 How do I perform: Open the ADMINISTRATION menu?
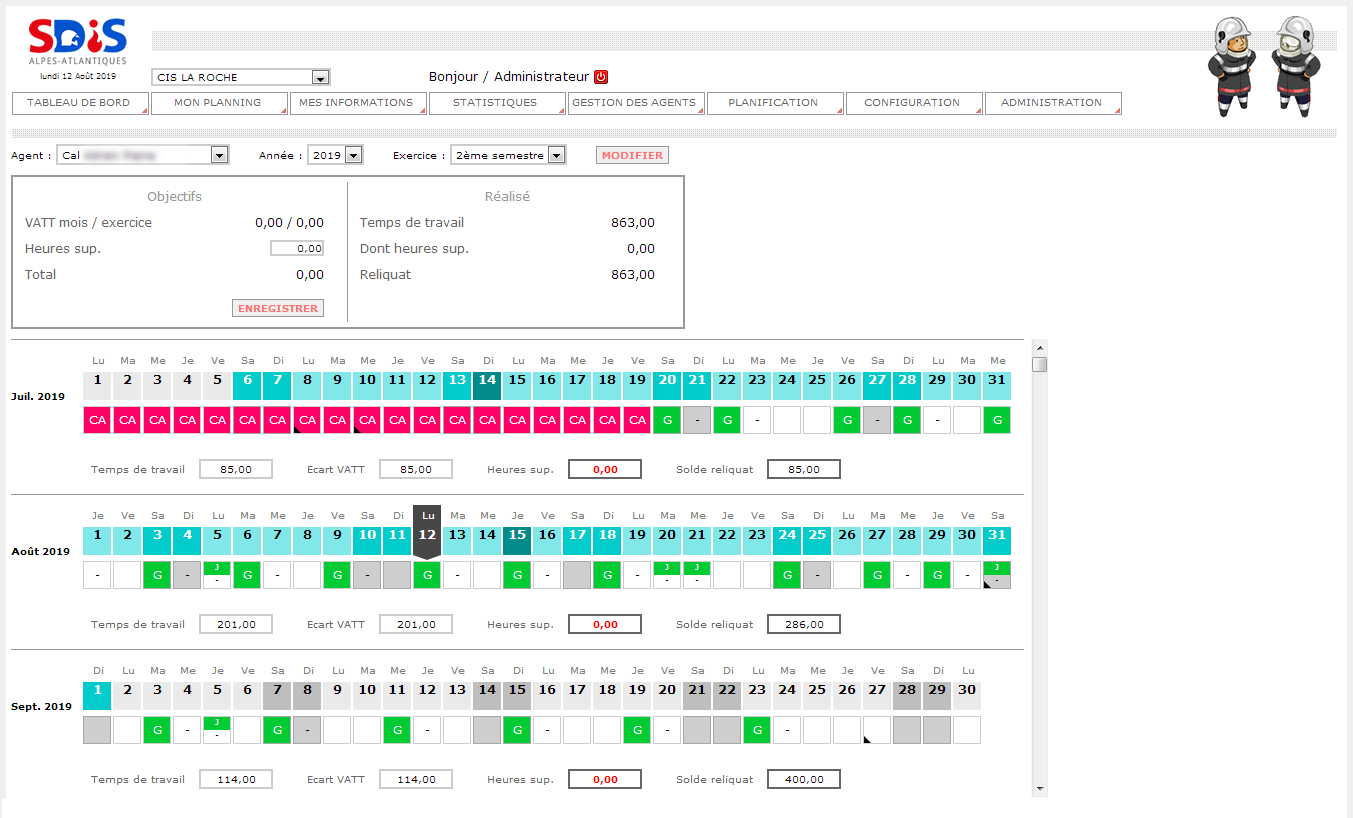[x=1053, y=103]
